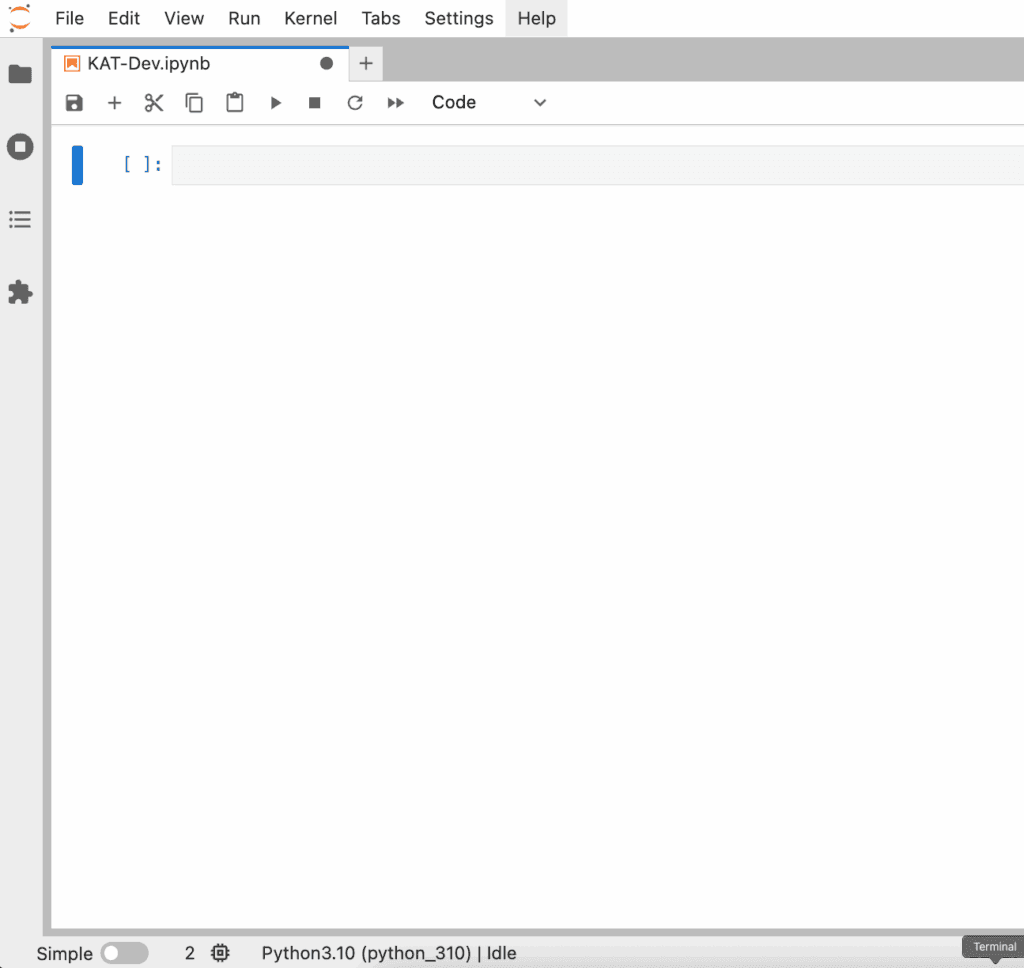Image resolution: width=1024 pixels, height=968 pixels.
Task: Open the table of contents panel
Action: 20,220
